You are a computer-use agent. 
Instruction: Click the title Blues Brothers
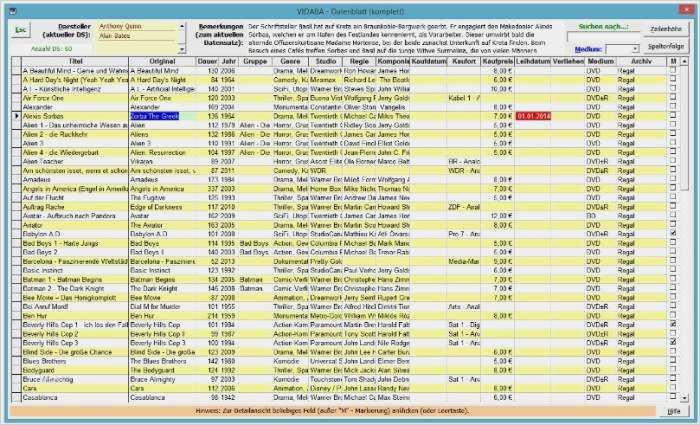pos(44,361)
